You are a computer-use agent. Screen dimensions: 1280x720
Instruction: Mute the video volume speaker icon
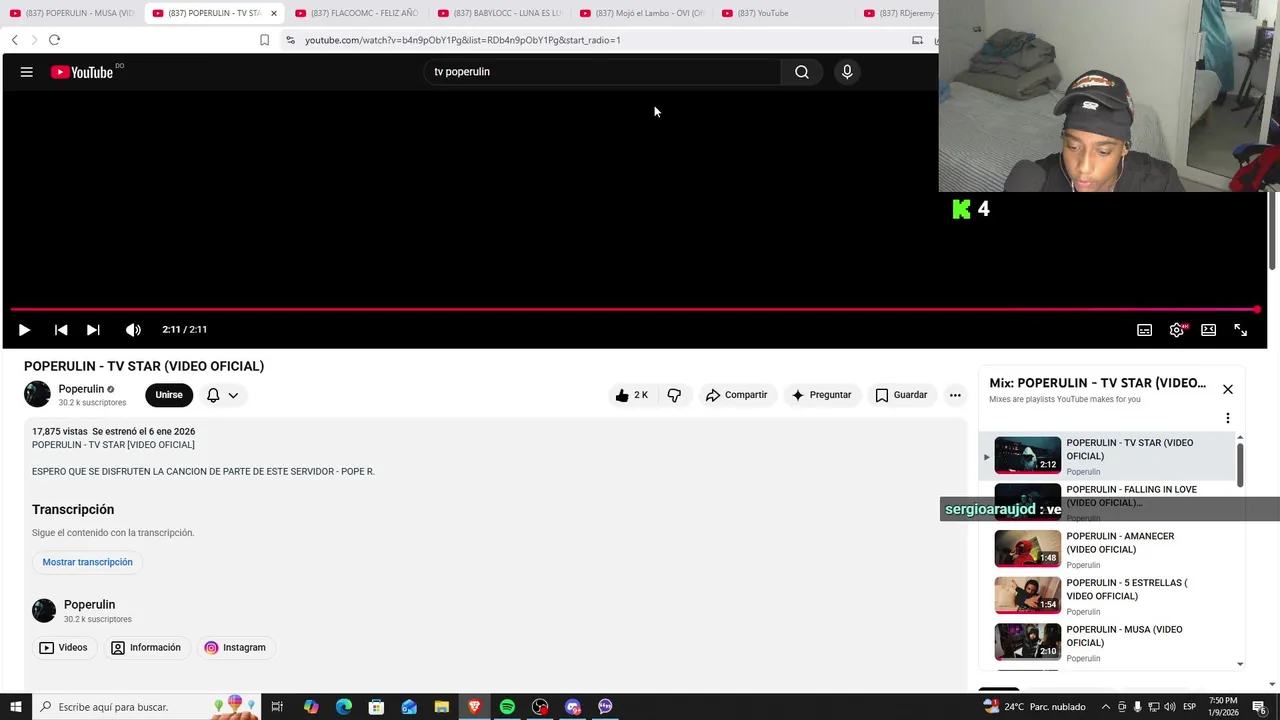click(x=133, y=330)
